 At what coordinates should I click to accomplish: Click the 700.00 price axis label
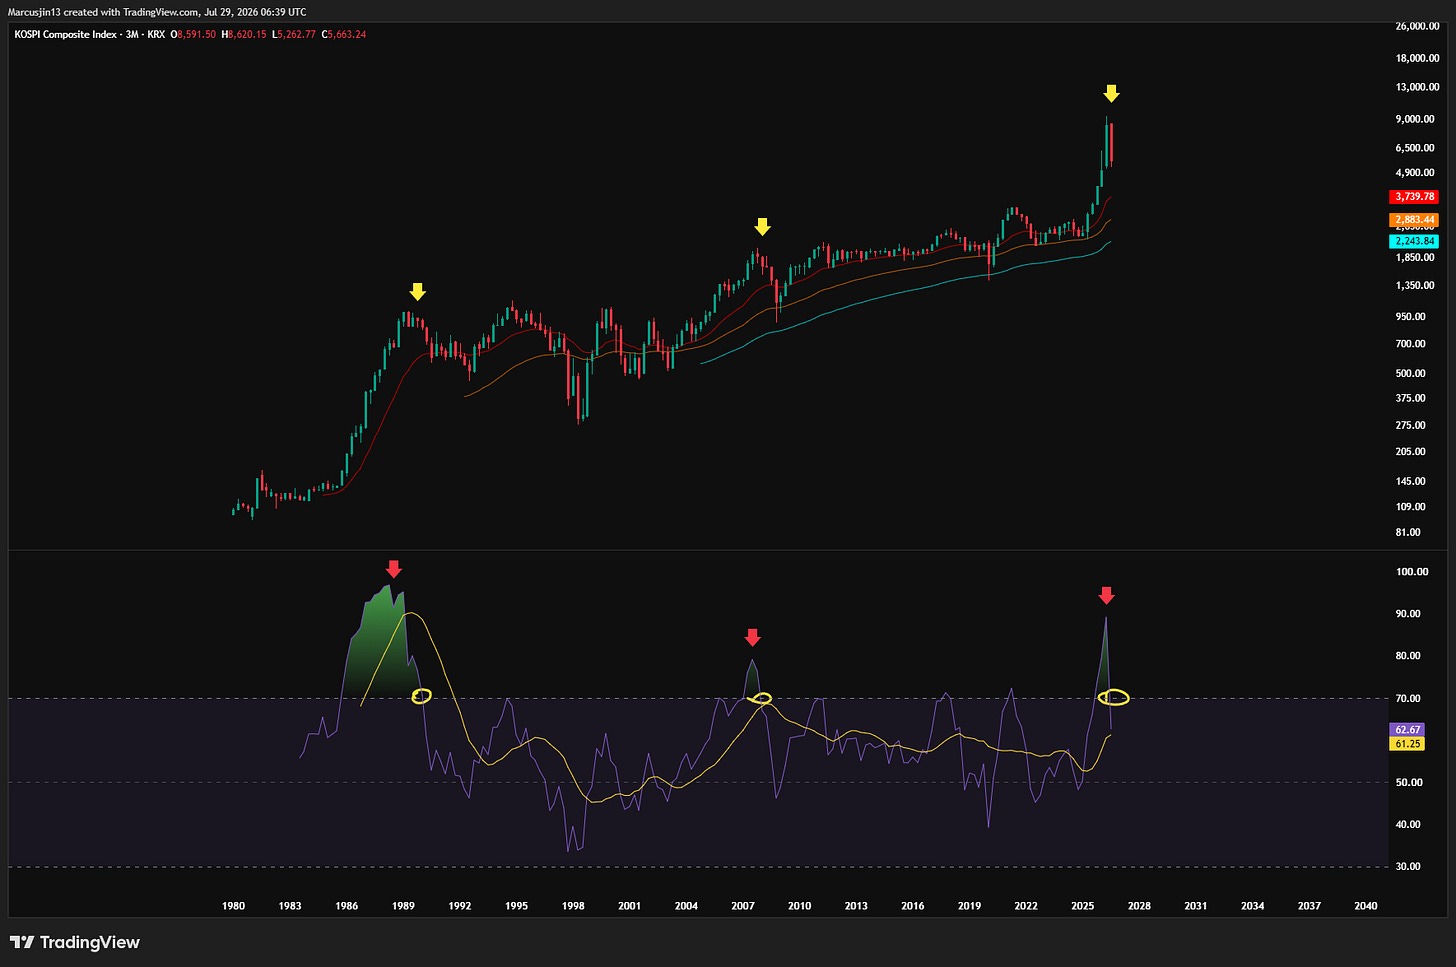point(1411,344)
